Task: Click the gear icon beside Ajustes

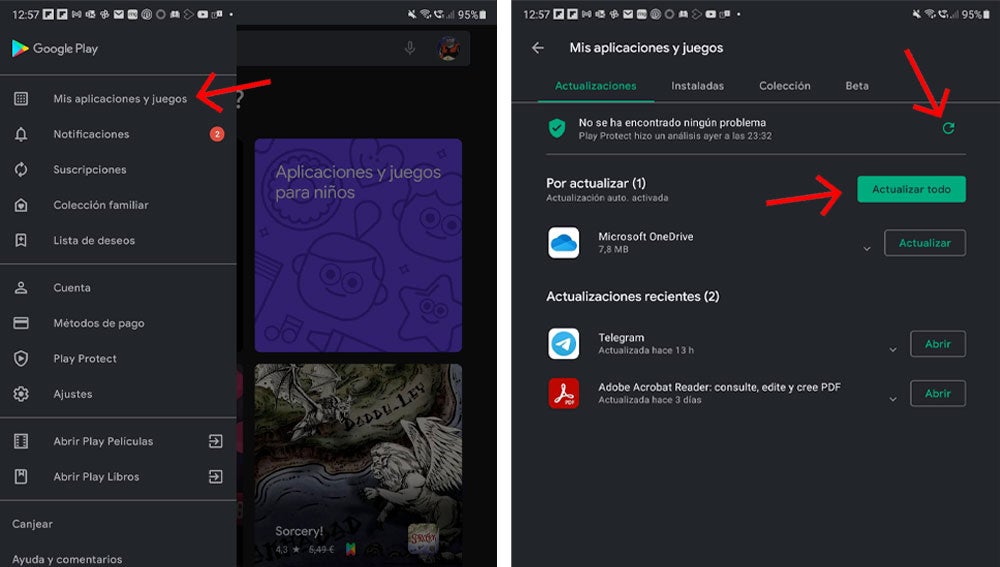Action: click(21, 394)
